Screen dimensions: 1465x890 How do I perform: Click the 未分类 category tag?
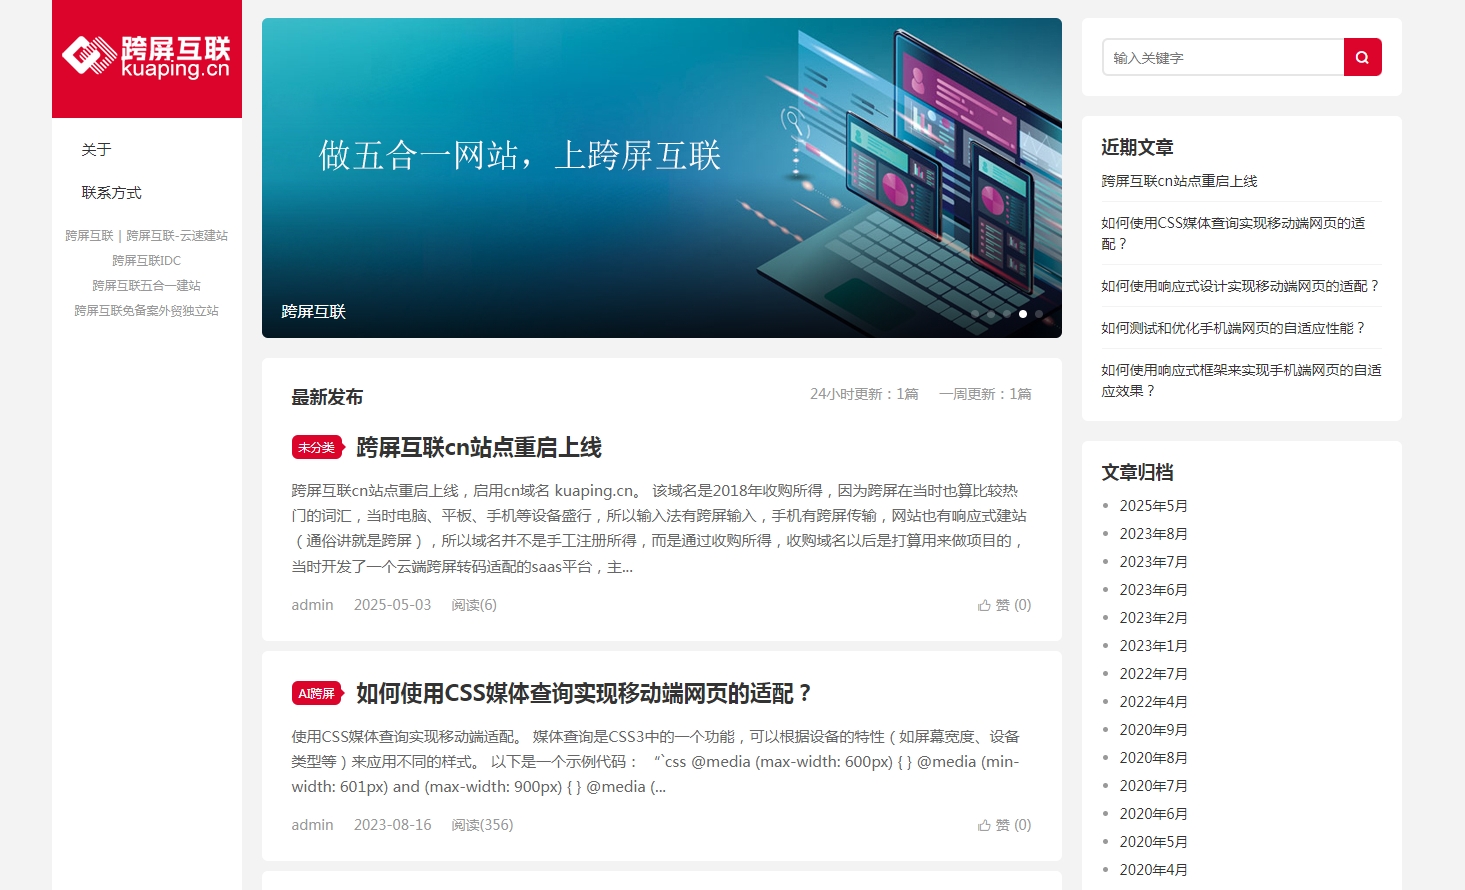coord(317,447)
